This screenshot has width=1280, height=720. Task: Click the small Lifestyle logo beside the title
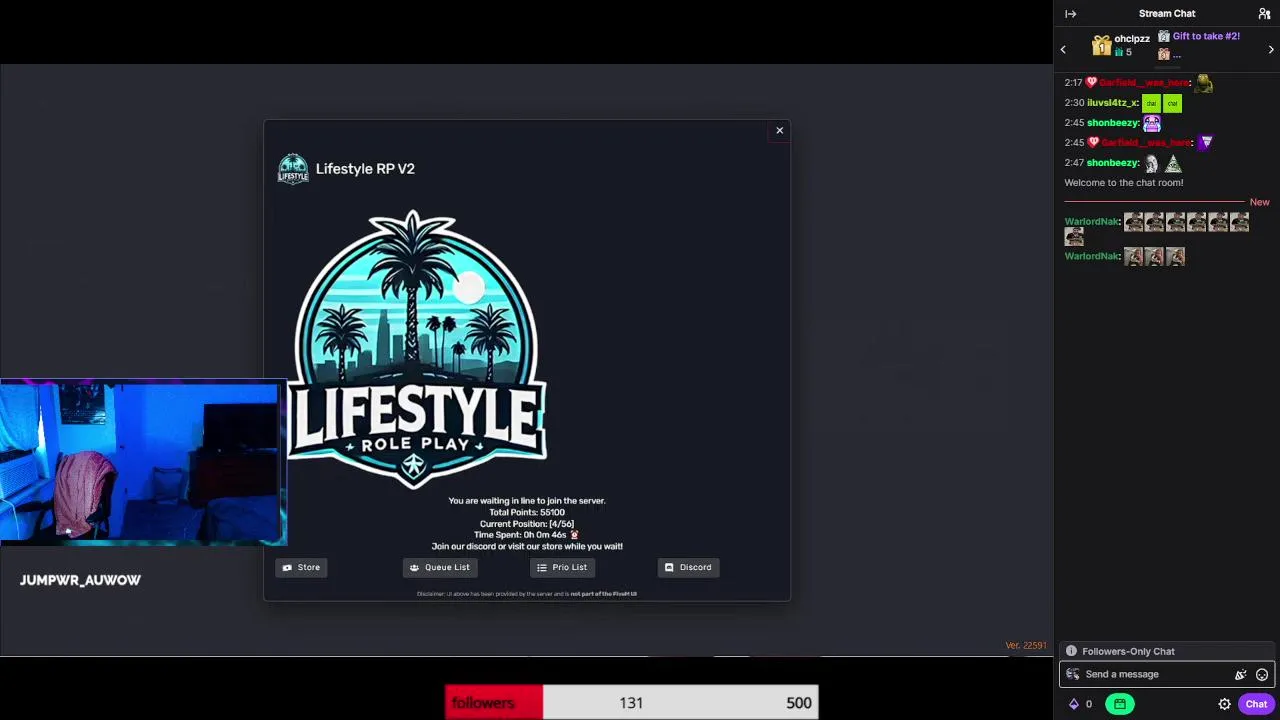coord(293,169)
